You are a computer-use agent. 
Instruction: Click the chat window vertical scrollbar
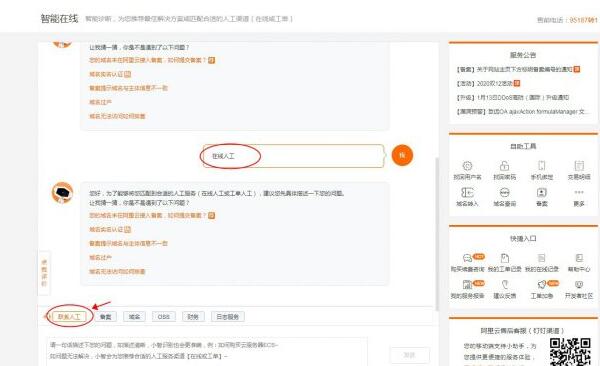(x=437, y=234)
